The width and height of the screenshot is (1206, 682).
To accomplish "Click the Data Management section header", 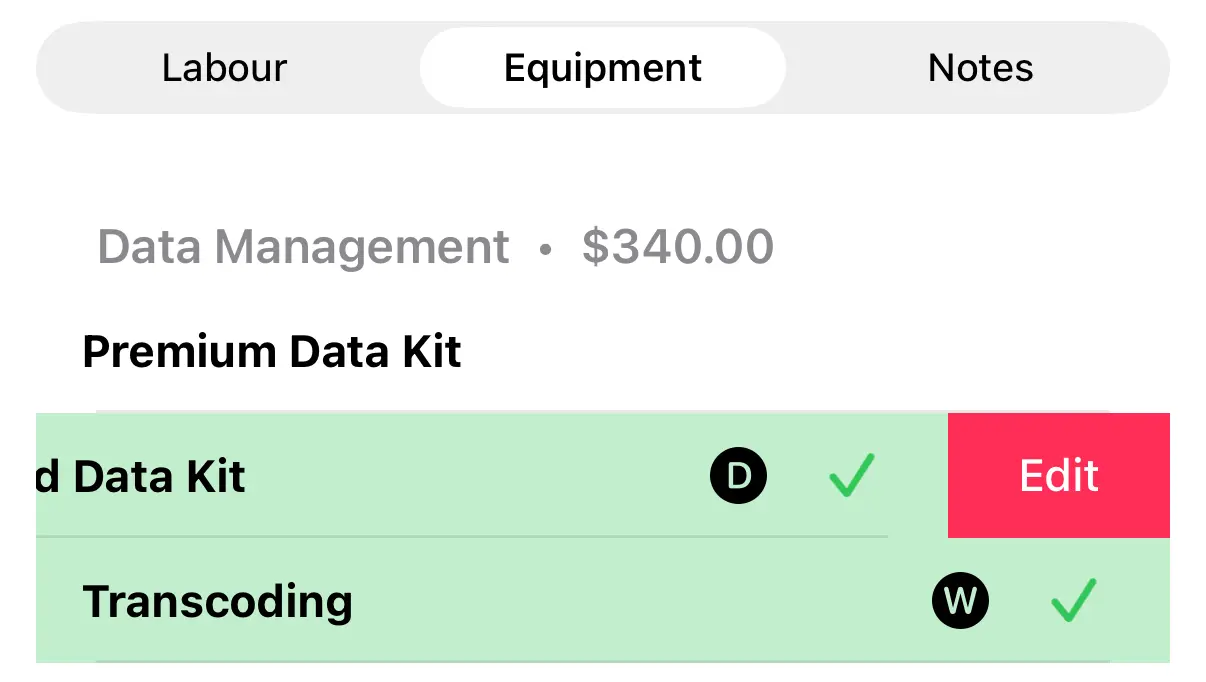I will click(303, 247).
